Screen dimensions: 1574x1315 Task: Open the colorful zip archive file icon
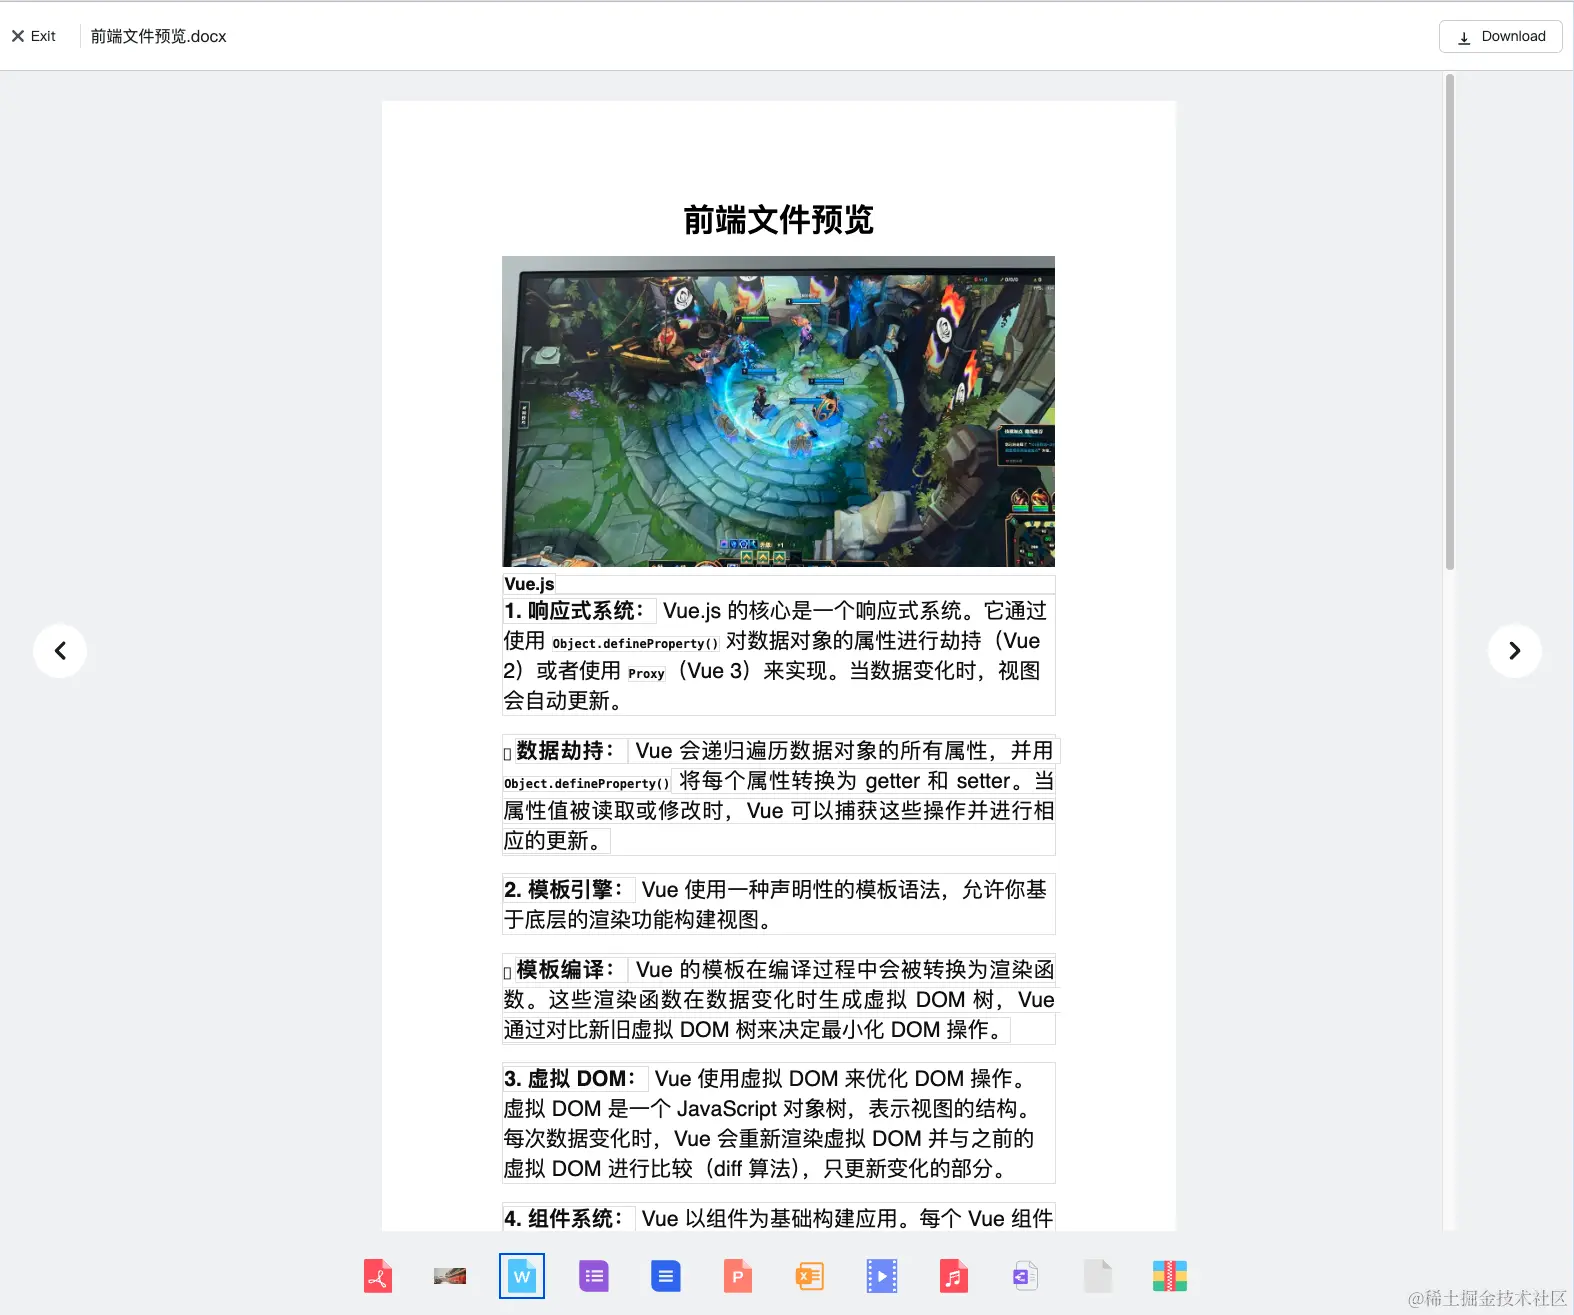pos(1170,1276)
